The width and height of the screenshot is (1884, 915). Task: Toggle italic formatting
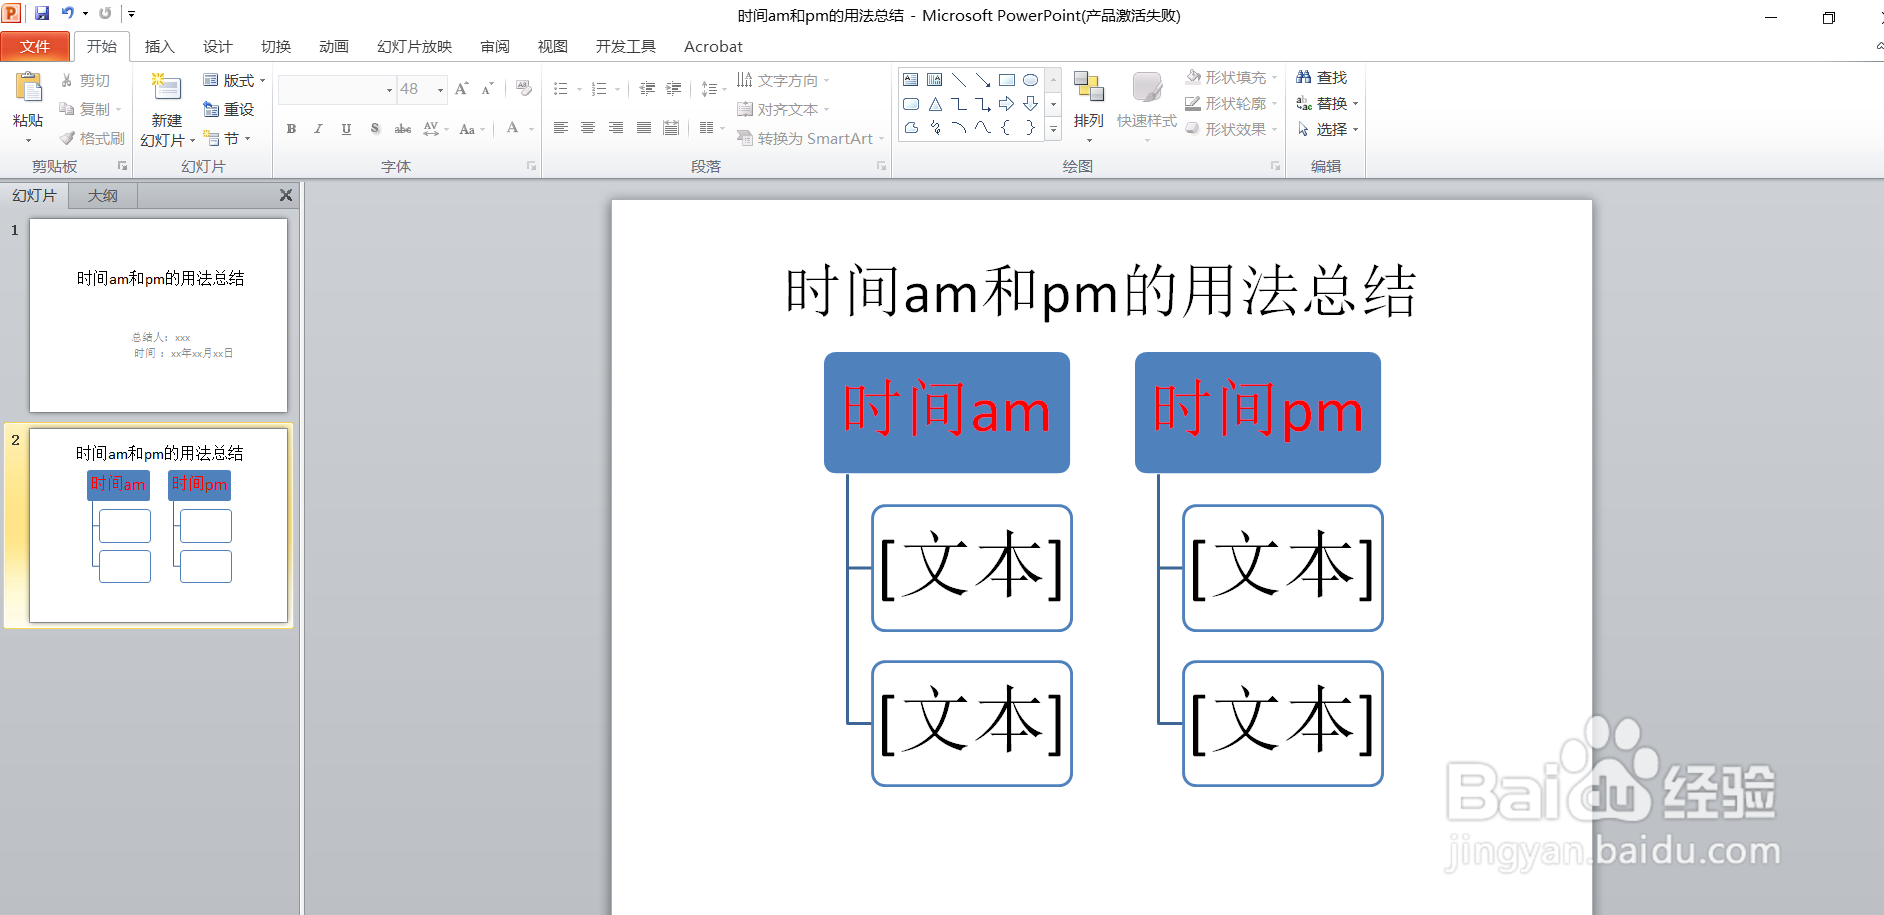(317, 128)
